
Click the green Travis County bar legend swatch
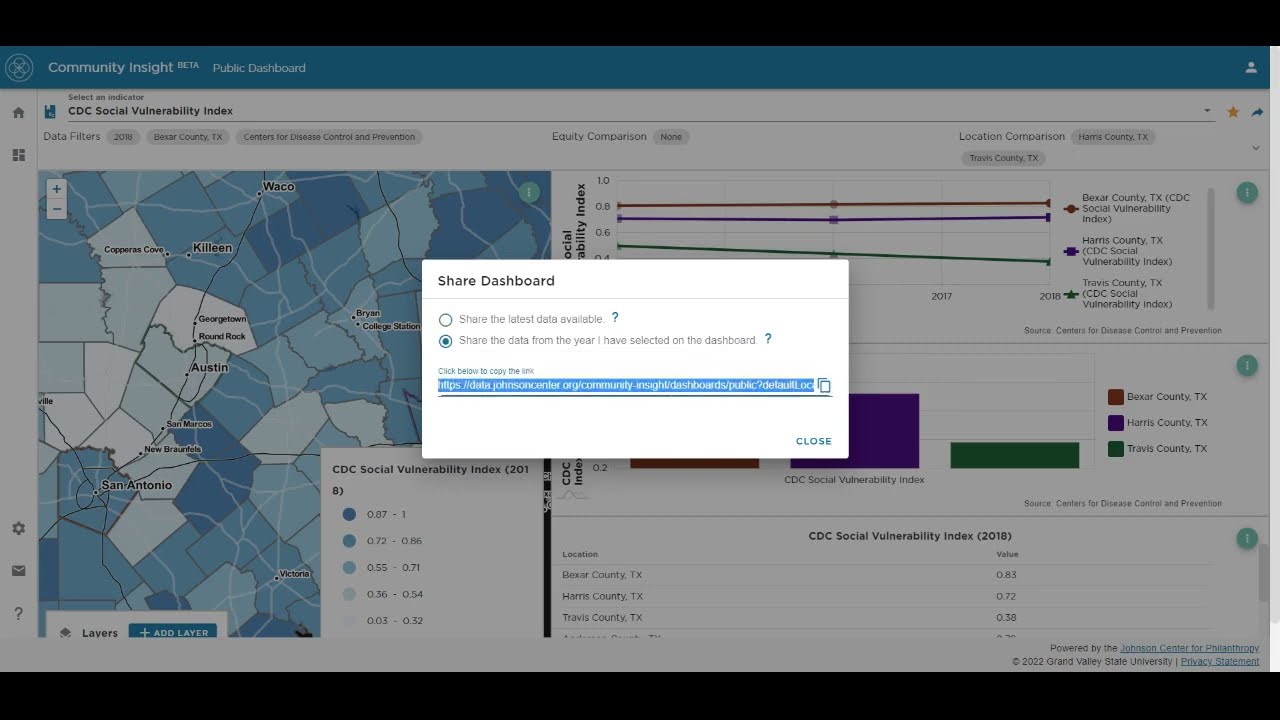point(1116,449)
